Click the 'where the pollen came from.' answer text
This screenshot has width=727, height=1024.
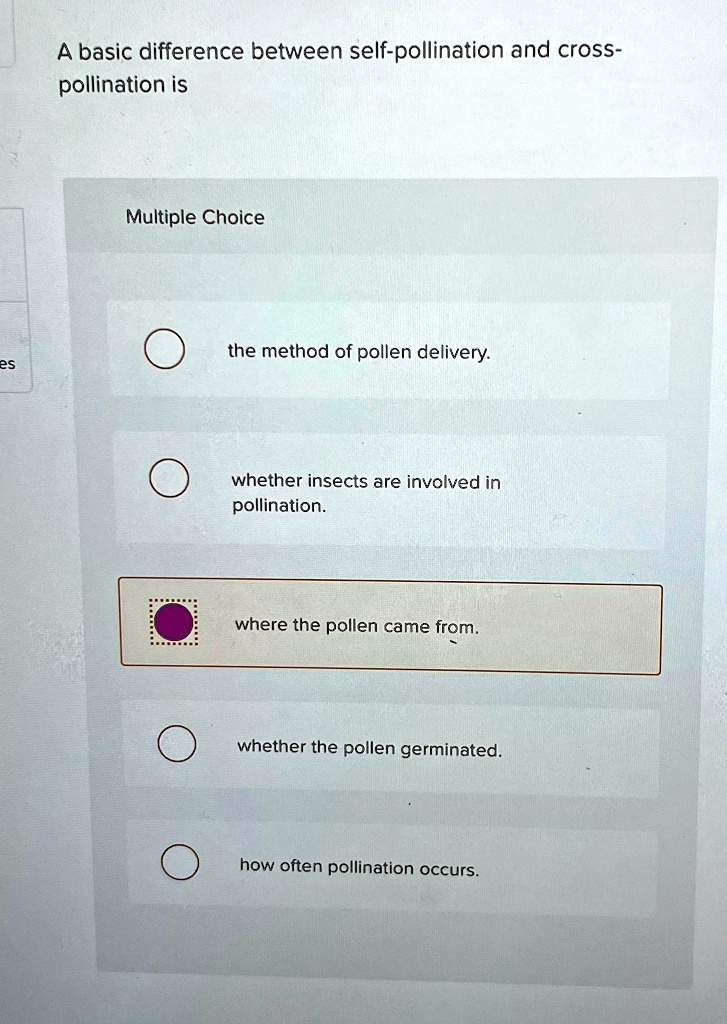coord(356,627)
